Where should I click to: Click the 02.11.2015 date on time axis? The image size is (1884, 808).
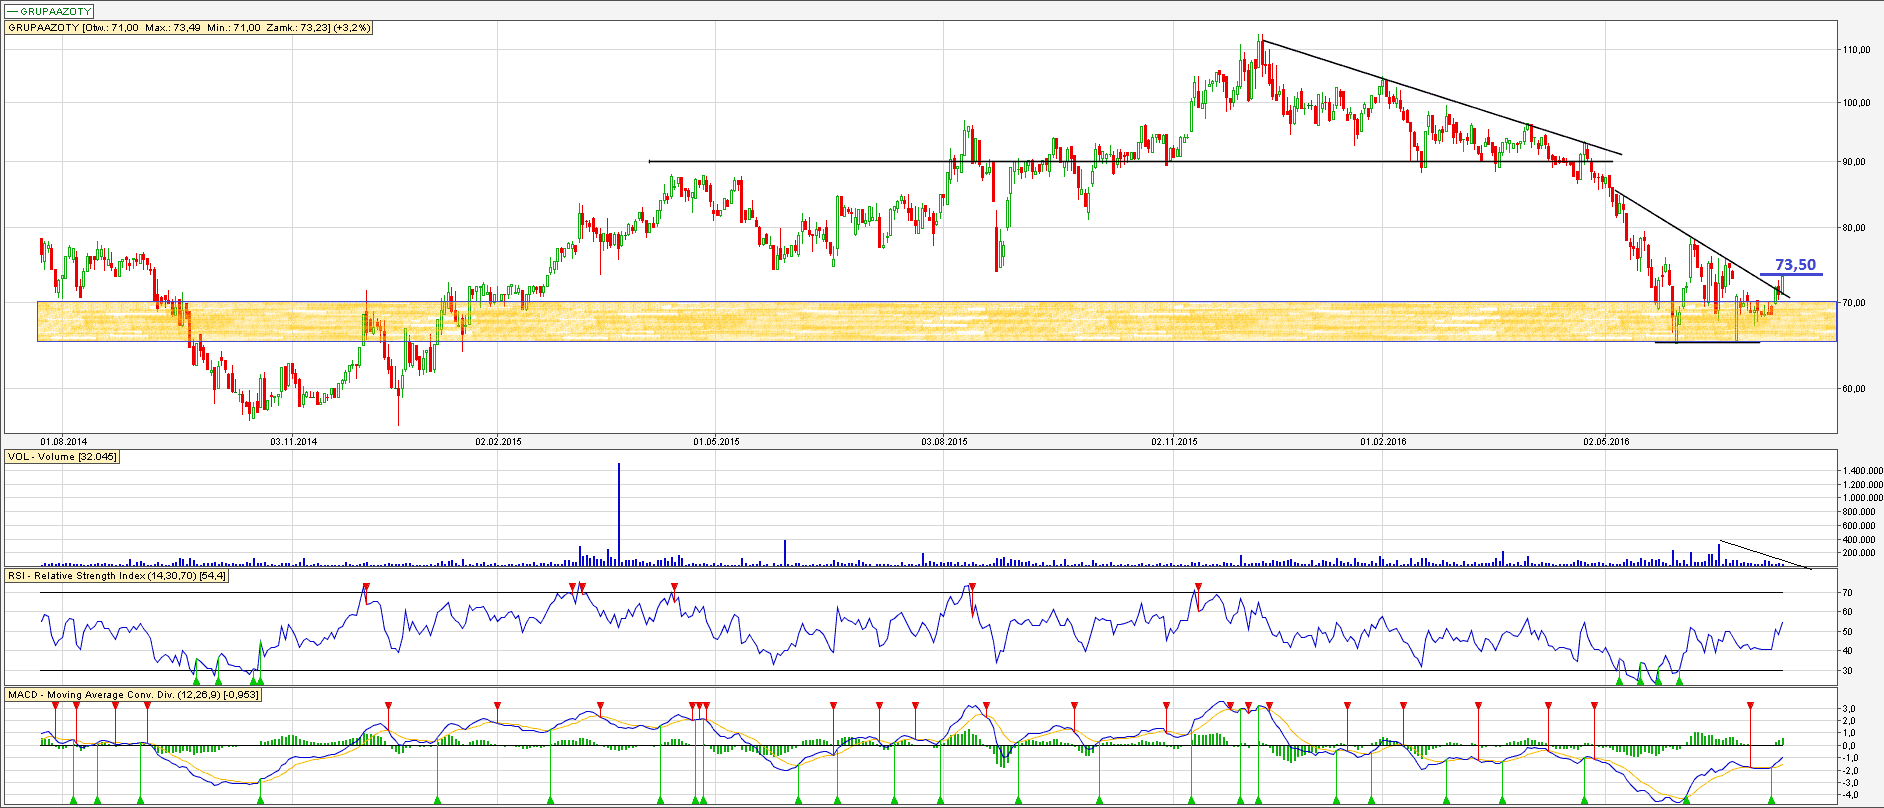(1174, 441)
